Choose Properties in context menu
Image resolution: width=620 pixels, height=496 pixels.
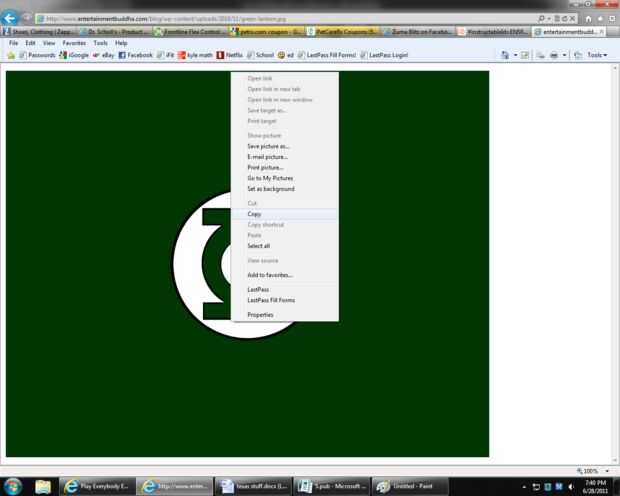284,315
